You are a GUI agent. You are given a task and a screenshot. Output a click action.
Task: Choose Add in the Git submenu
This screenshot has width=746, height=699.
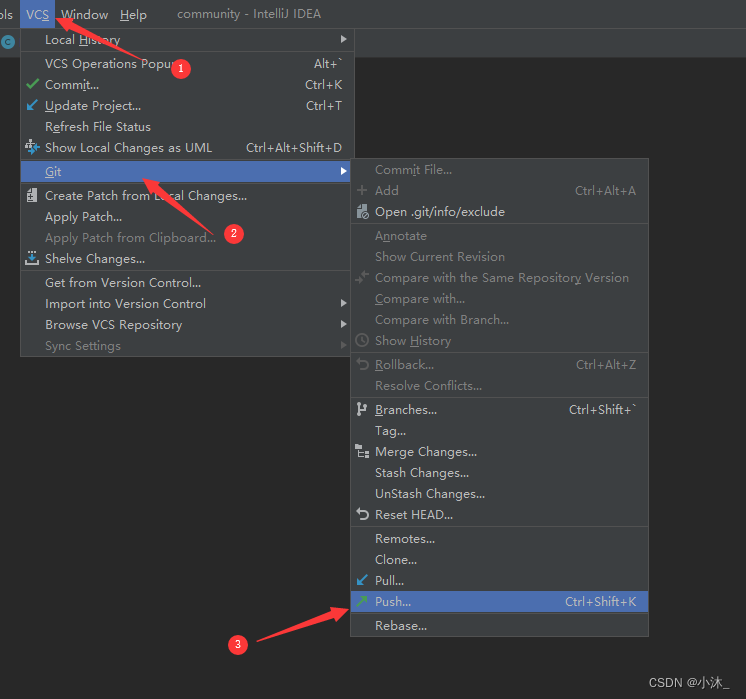499,191
